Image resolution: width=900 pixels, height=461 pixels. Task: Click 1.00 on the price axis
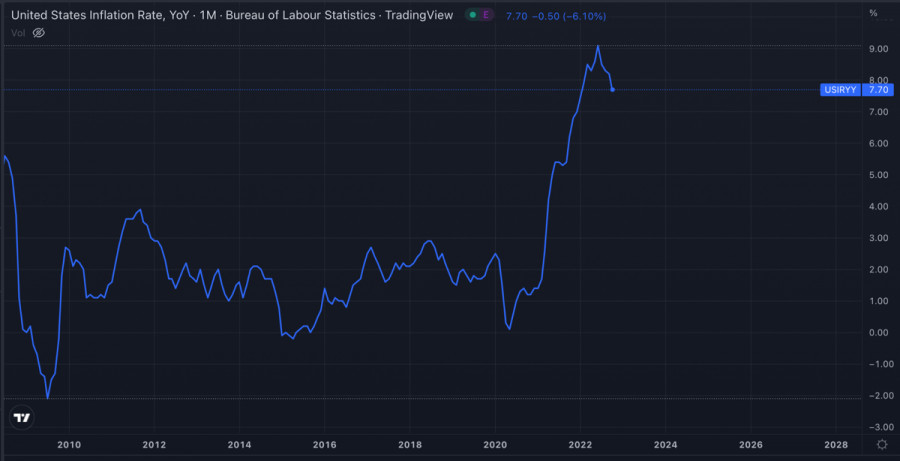[879, 301]
